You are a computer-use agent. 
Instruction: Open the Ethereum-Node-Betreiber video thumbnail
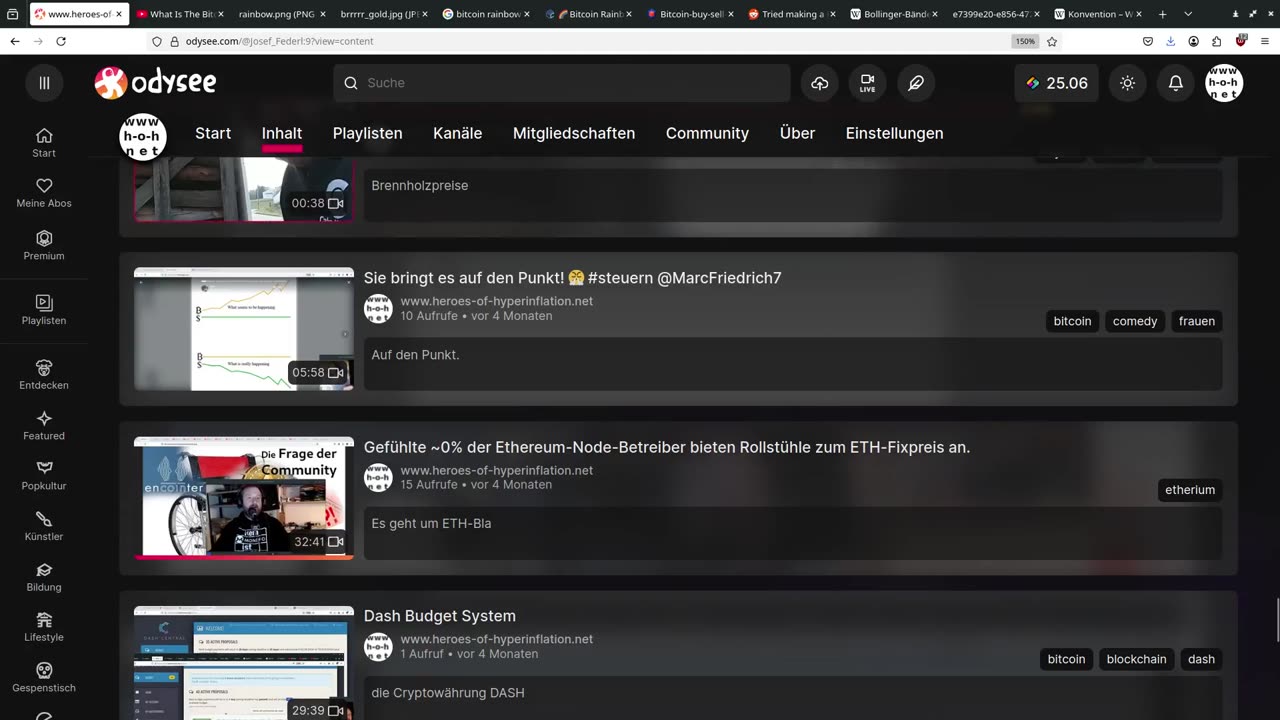coord(244,498)
